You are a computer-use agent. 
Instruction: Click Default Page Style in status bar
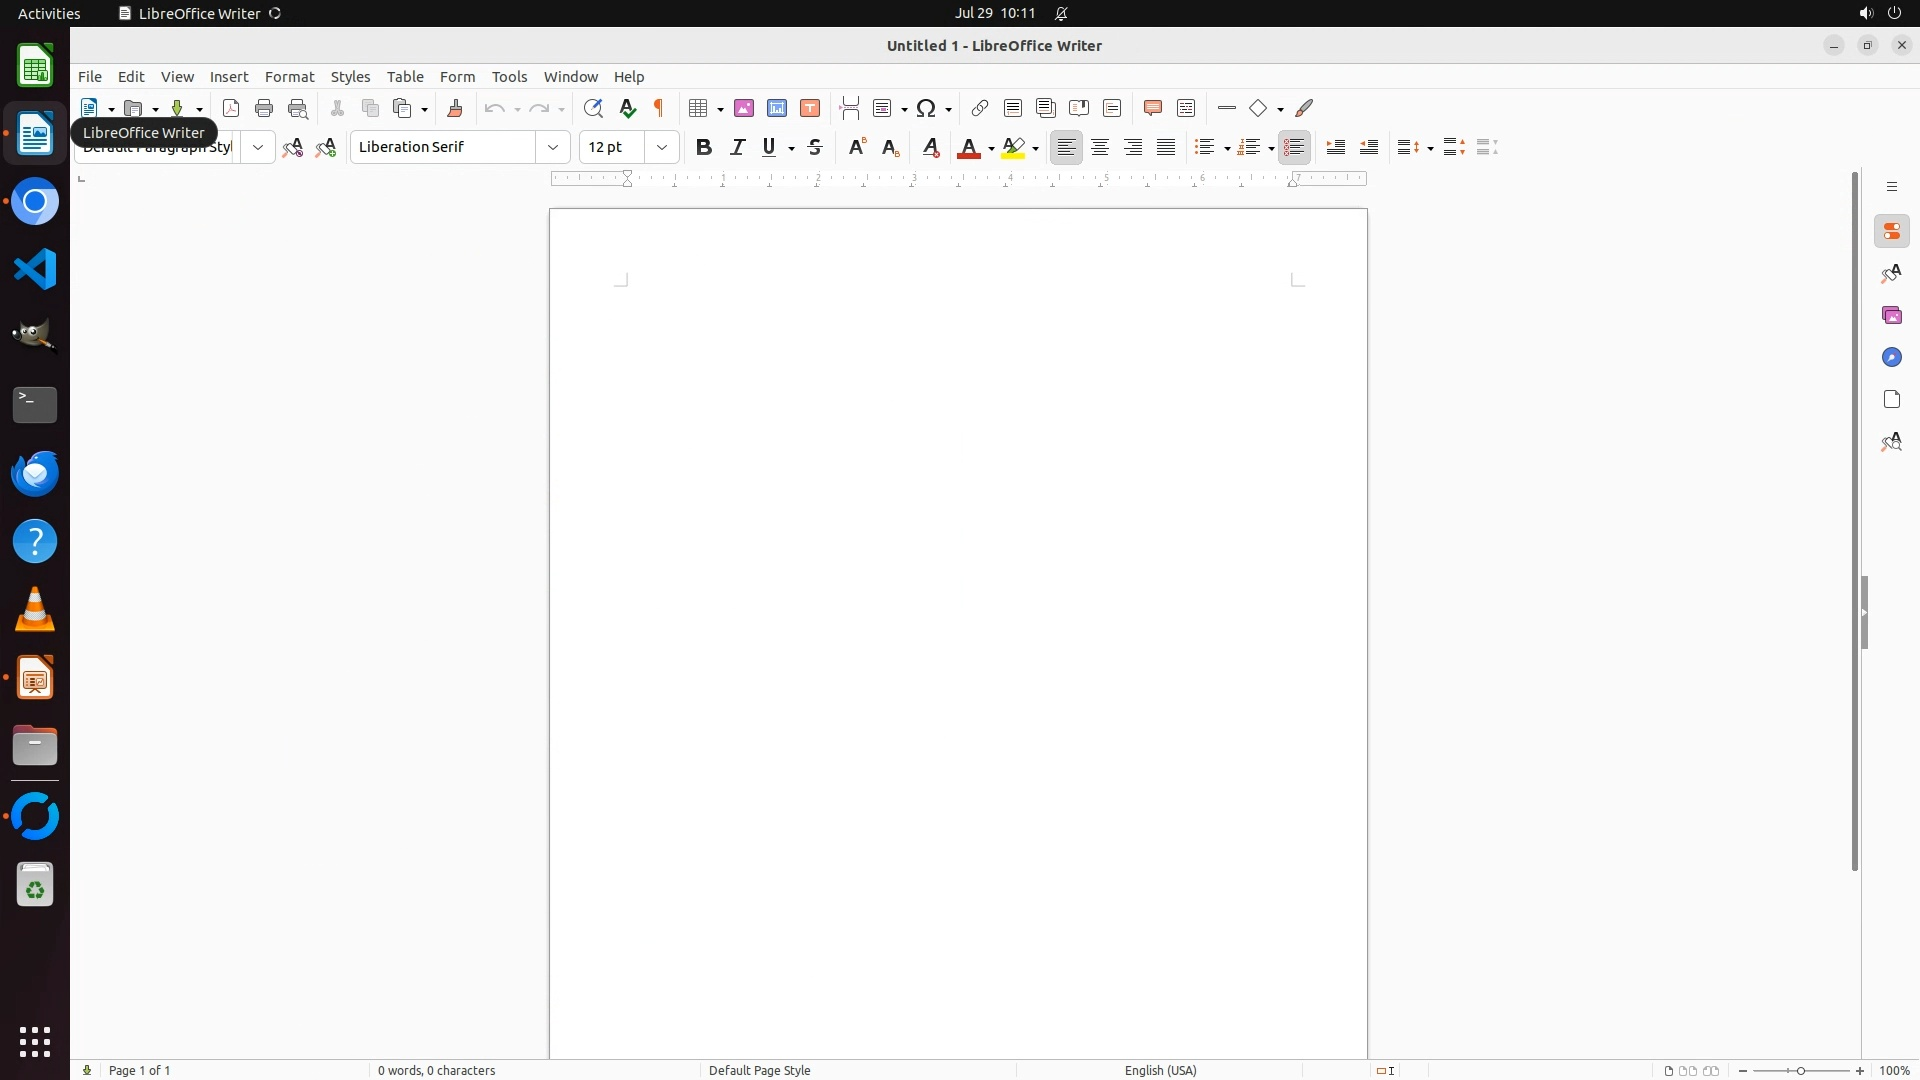tap(759, 1070)
